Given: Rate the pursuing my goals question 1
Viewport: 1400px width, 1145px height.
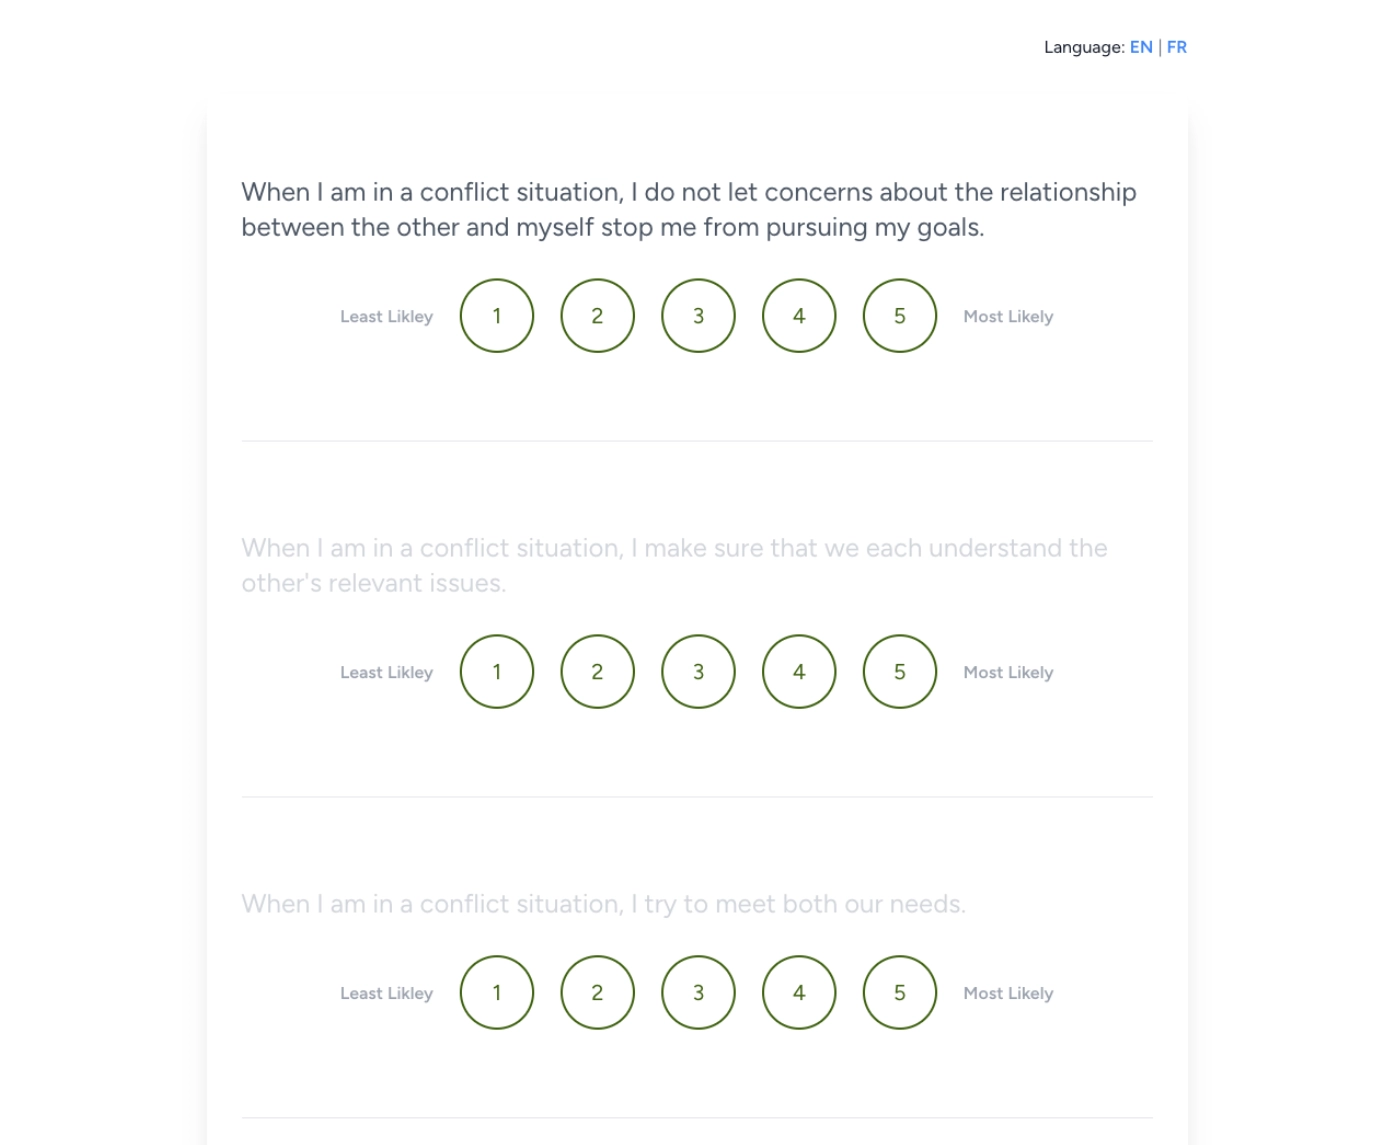Looking at the screenshot, I should click(x=497, y=316).
